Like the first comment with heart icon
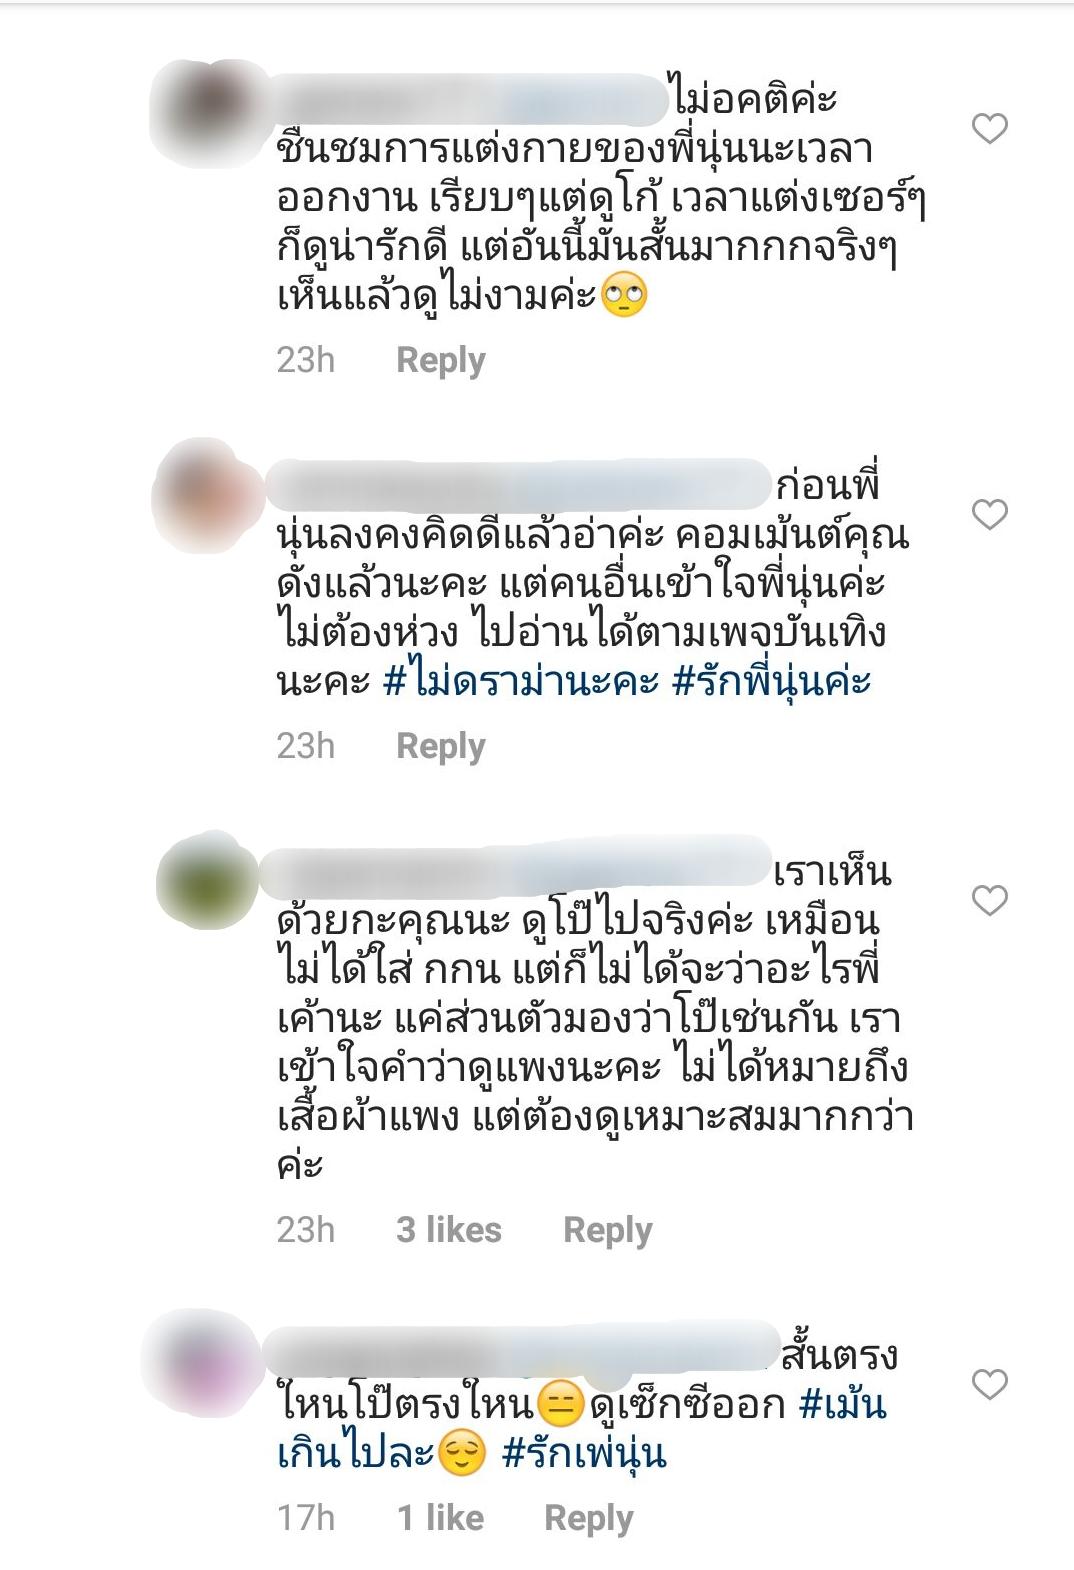Image resolution: width=1074 pixels, height=1570 pixels. click(990, 128)
